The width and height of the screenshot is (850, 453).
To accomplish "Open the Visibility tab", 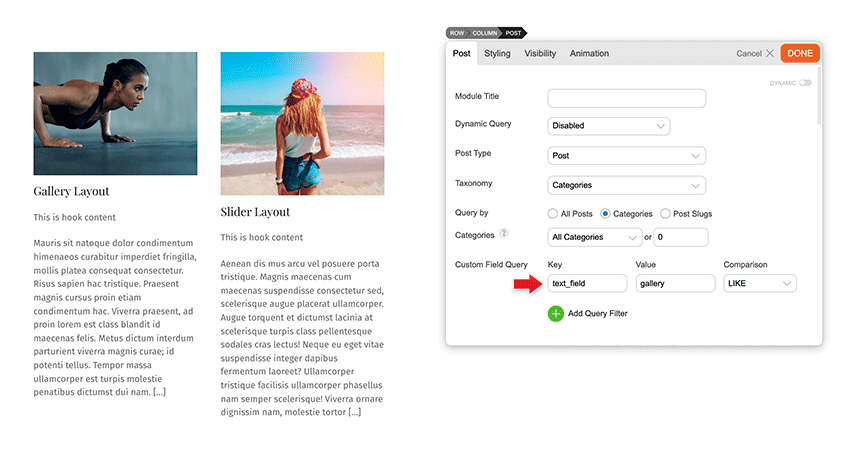I will [540, 54].
